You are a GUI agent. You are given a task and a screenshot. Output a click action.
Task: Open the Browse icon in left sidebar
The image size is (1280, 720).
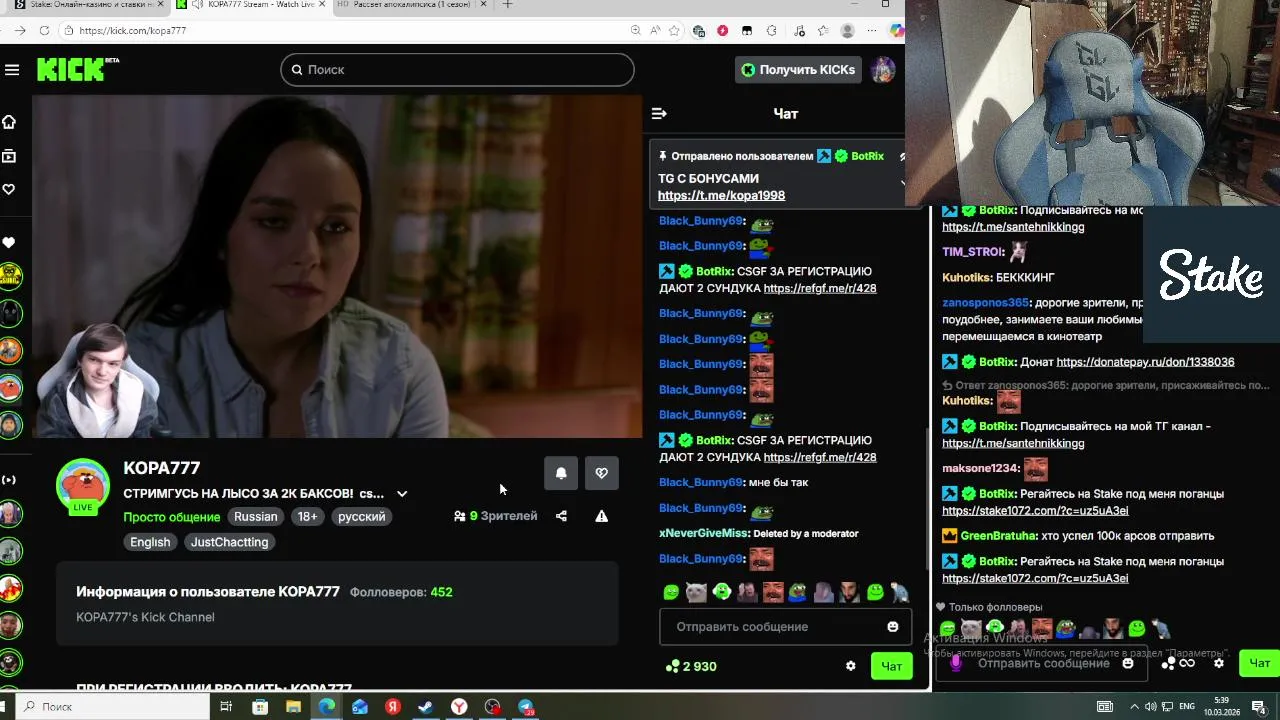[9, 156]
